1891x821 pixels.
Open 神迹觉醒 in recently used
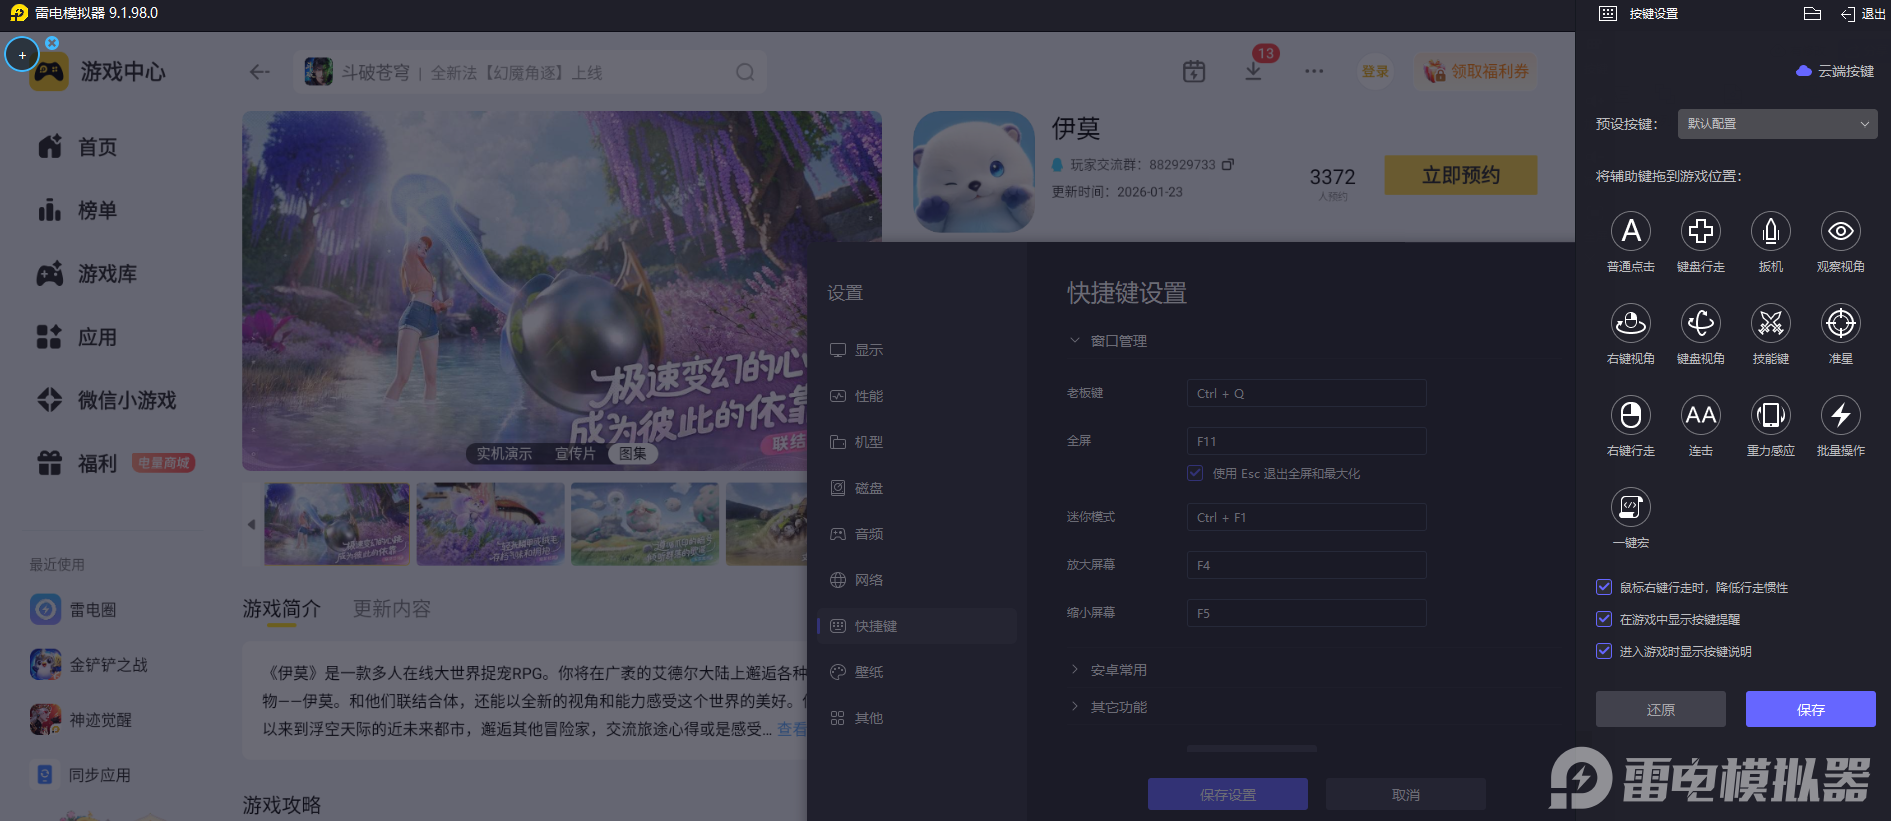tap(81, 719)
